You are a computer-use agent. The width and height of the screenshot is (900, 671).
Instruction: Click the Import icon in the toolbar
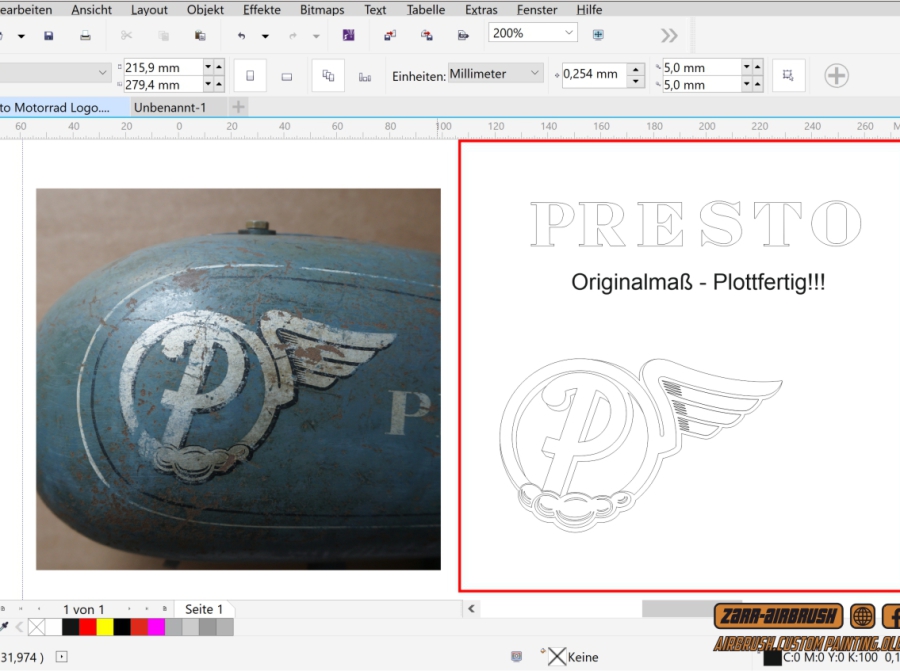(x=389, y=35)
